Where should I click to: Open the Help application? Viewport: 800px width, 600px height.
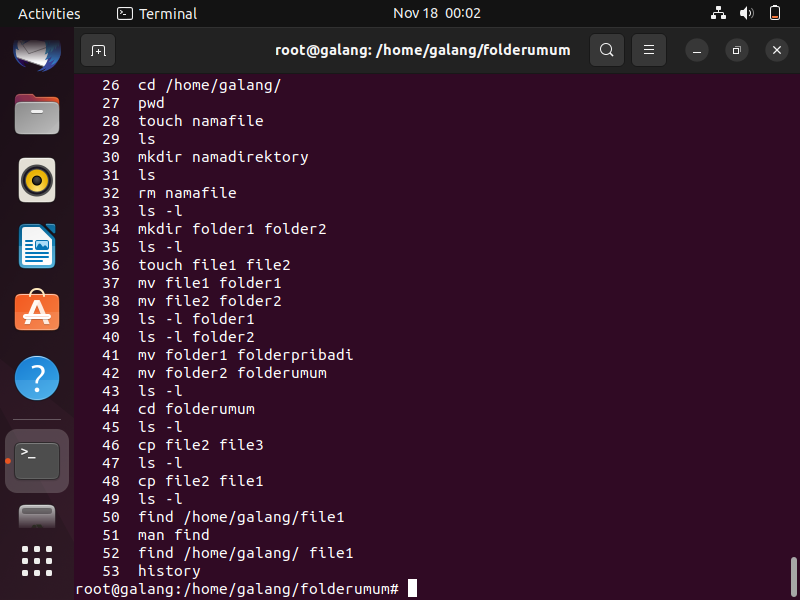[37, 378]
